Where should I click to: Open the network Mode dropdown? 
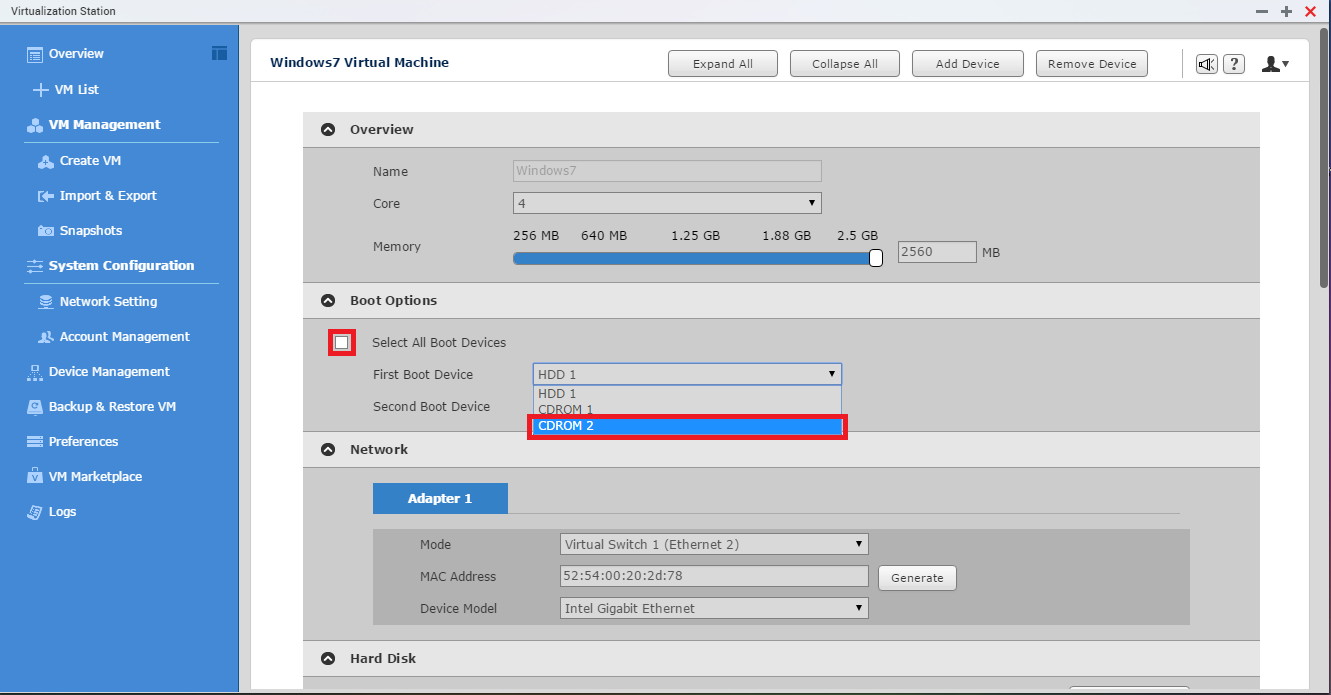[714, 545]
